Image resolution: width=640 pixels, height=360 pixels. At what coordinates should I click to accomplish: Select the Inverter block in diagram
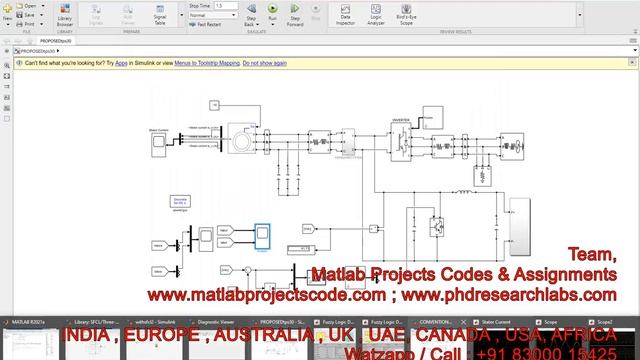click(400, 142)
